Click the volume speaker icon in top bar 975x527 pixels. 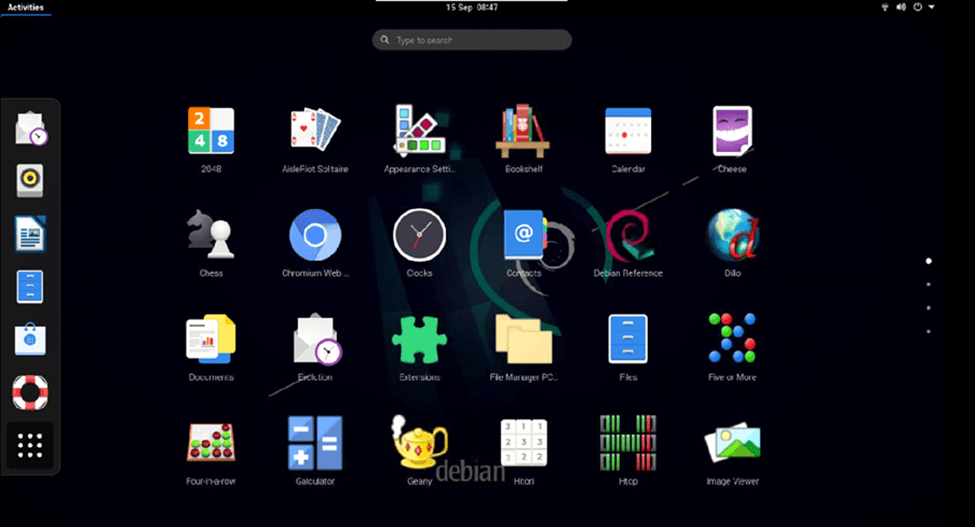[901, 7]
